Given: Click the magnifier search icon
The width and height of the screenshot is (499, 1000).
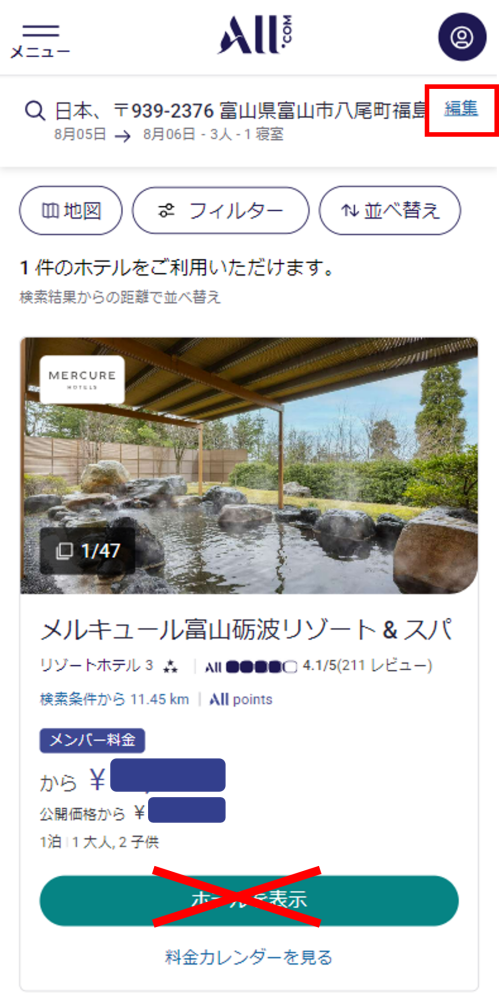Looking at the screenshot, I should (x=34, y=110).
